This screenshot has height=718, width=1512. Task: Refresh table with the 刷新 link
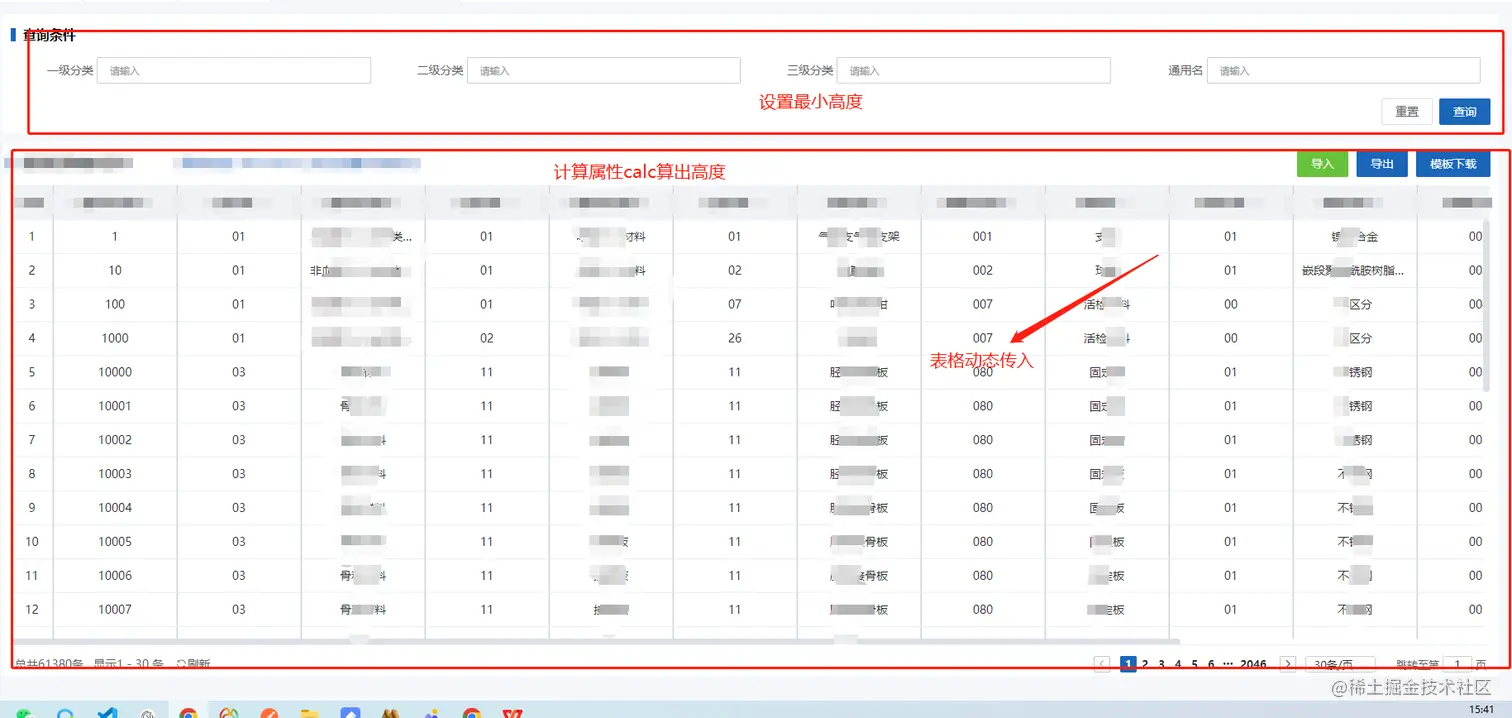pos(193,664)
